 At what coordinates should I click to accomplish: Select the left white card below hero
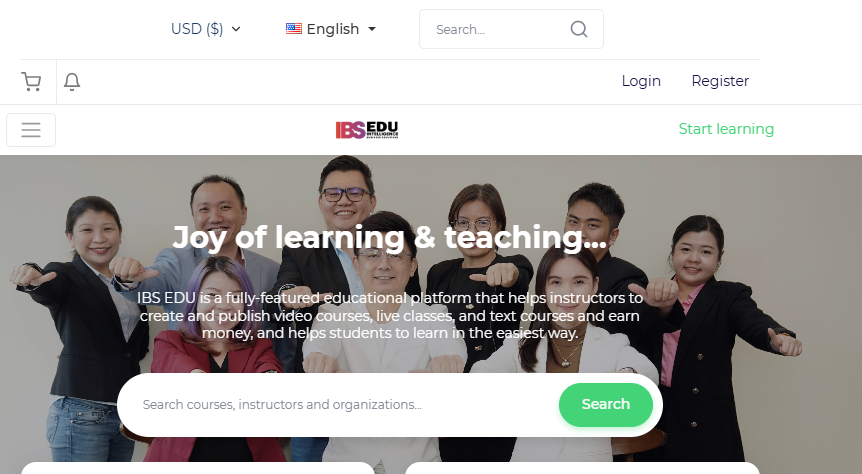click(198, 468)
